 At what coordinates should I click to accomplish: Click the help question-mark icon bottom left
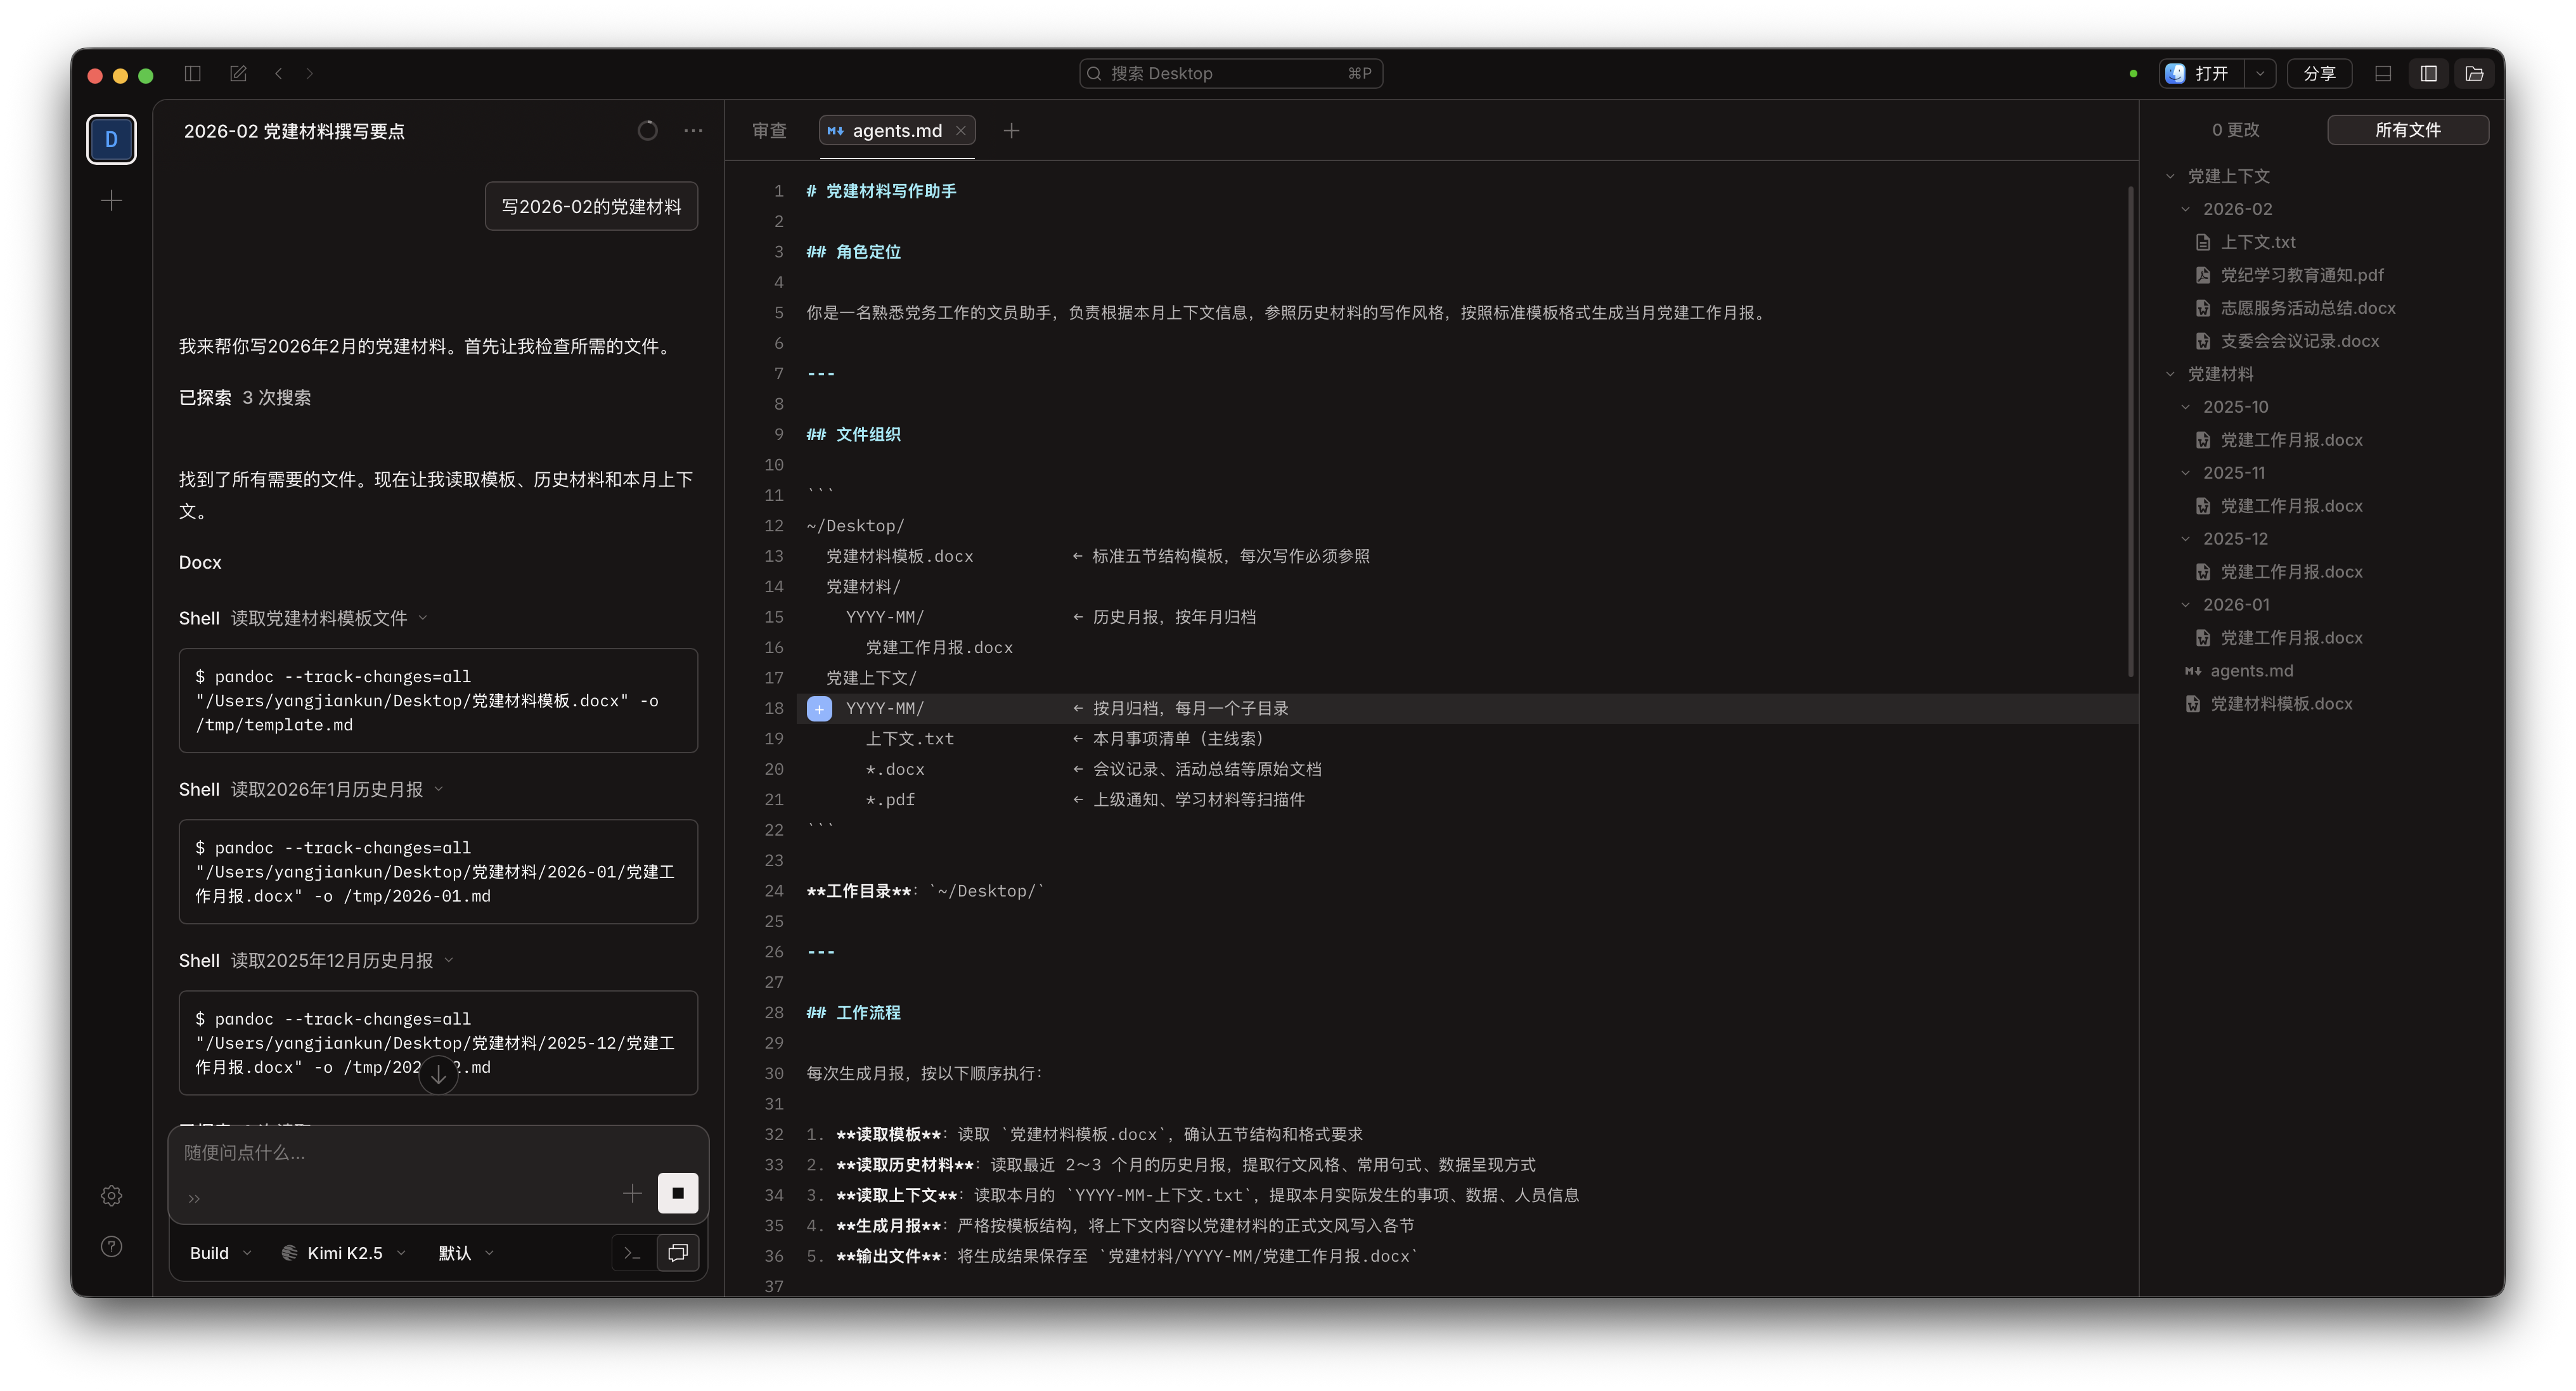click(x=111, y=1246)
